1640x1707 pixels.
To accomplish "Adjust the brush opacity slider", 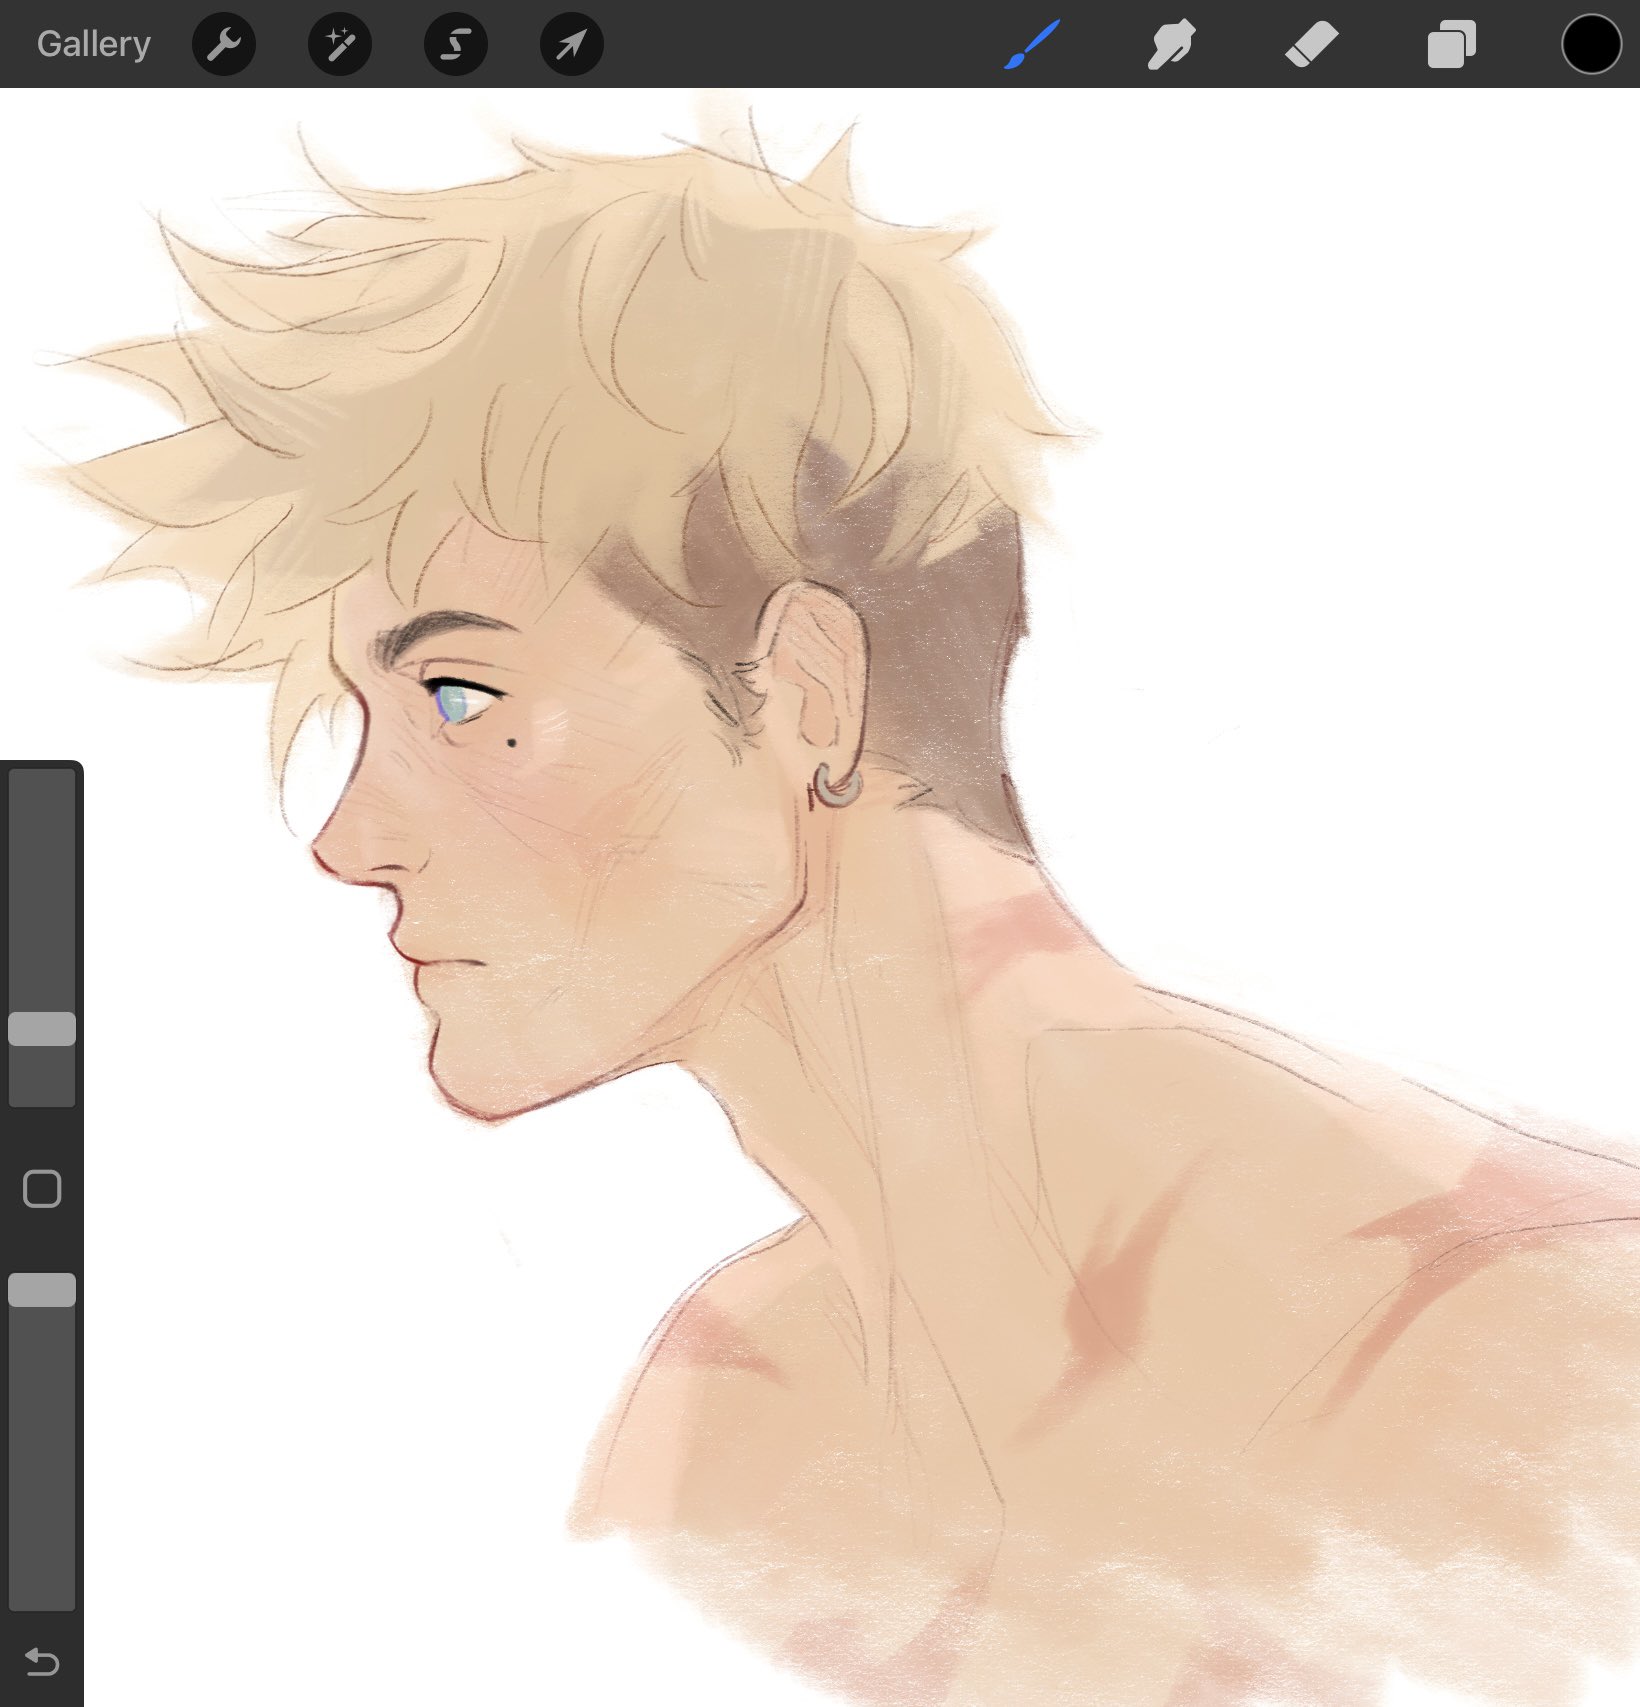I will [x=42, y=1291].
